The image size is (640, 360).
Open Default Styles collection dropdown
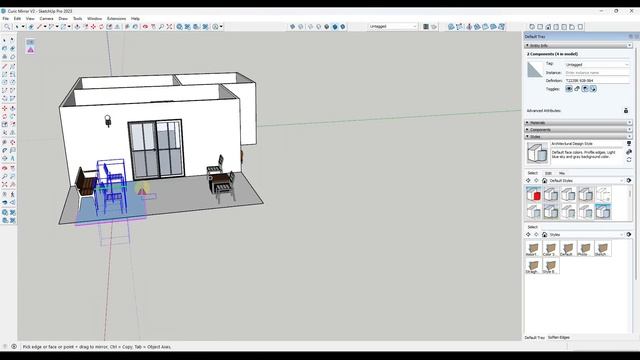(585, 180)
